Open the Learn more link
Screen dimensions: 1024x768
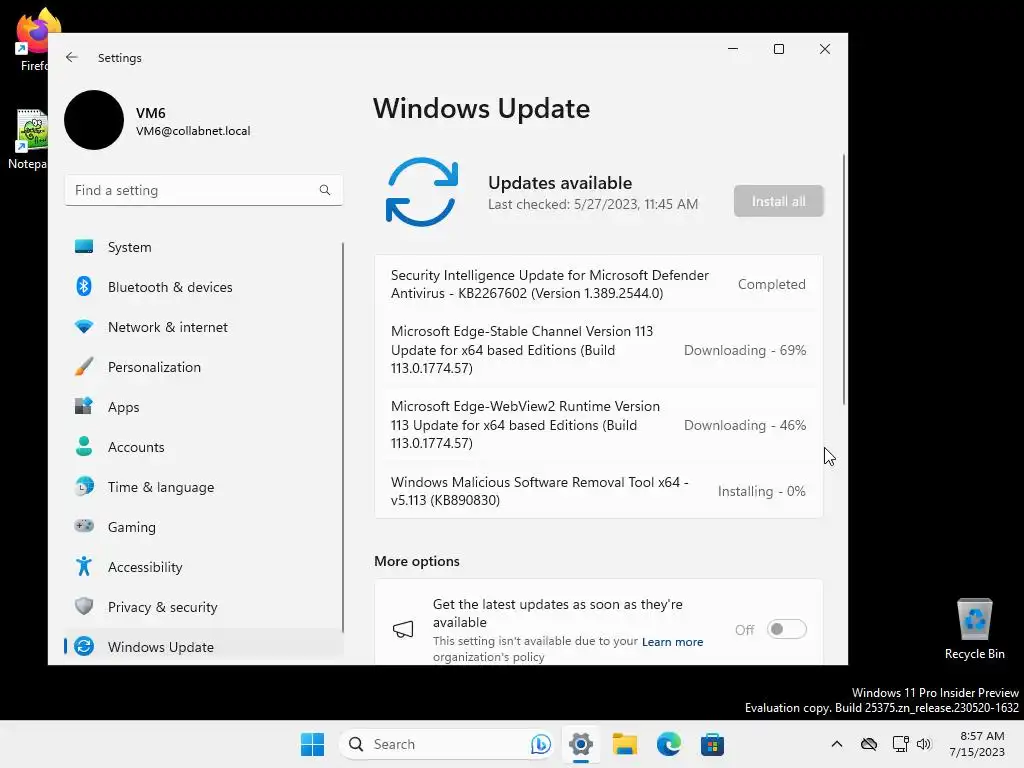click(672, 642)
